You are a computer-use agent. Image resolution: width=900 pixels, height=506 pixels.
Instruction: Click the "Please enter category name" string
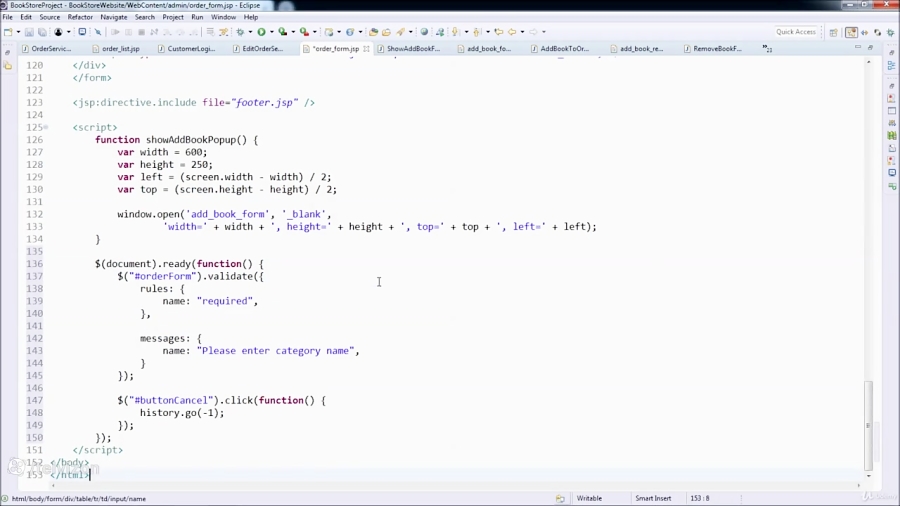[276, 351]
